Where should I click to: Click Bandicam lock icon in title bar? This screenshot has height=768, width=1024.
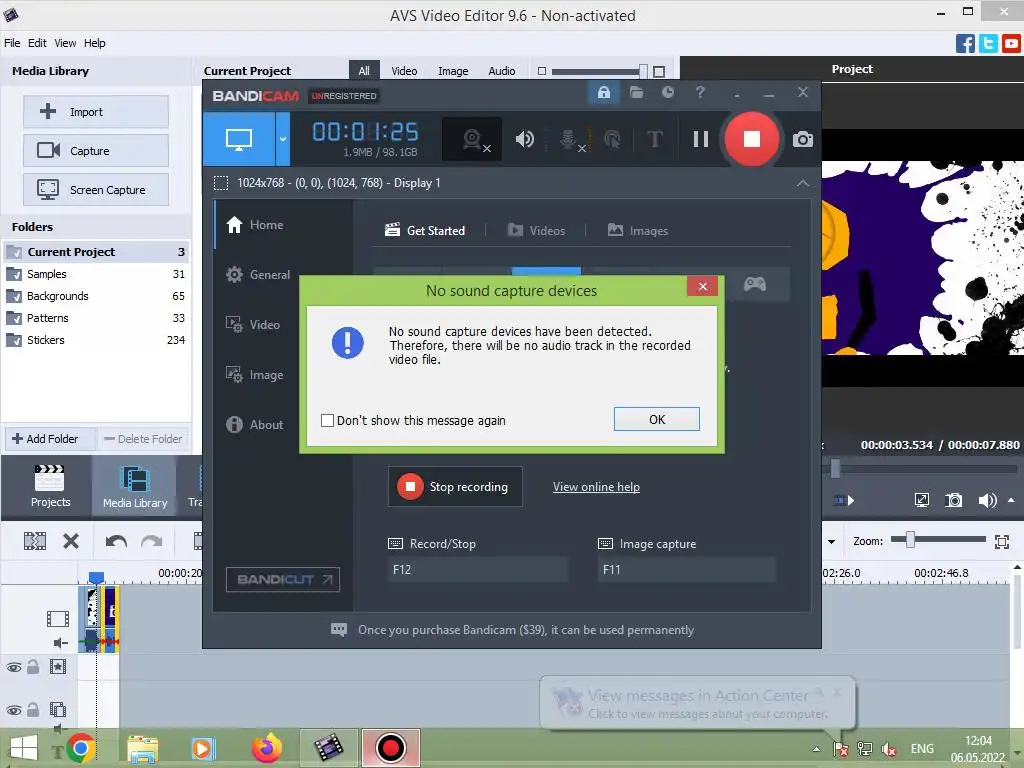pos(604,93)
